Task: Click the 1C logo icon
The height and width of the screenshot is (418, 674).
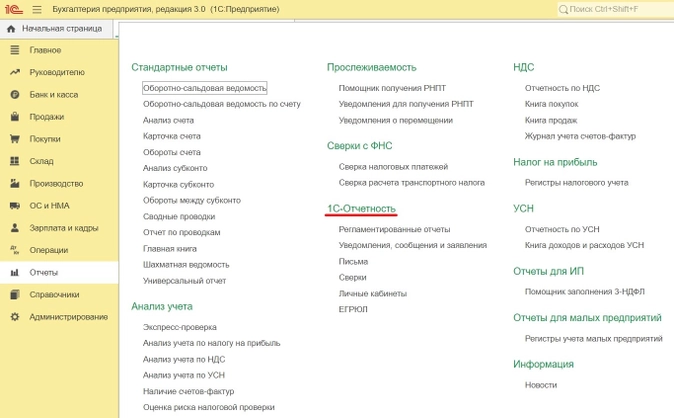Action: tap(13, 9)
